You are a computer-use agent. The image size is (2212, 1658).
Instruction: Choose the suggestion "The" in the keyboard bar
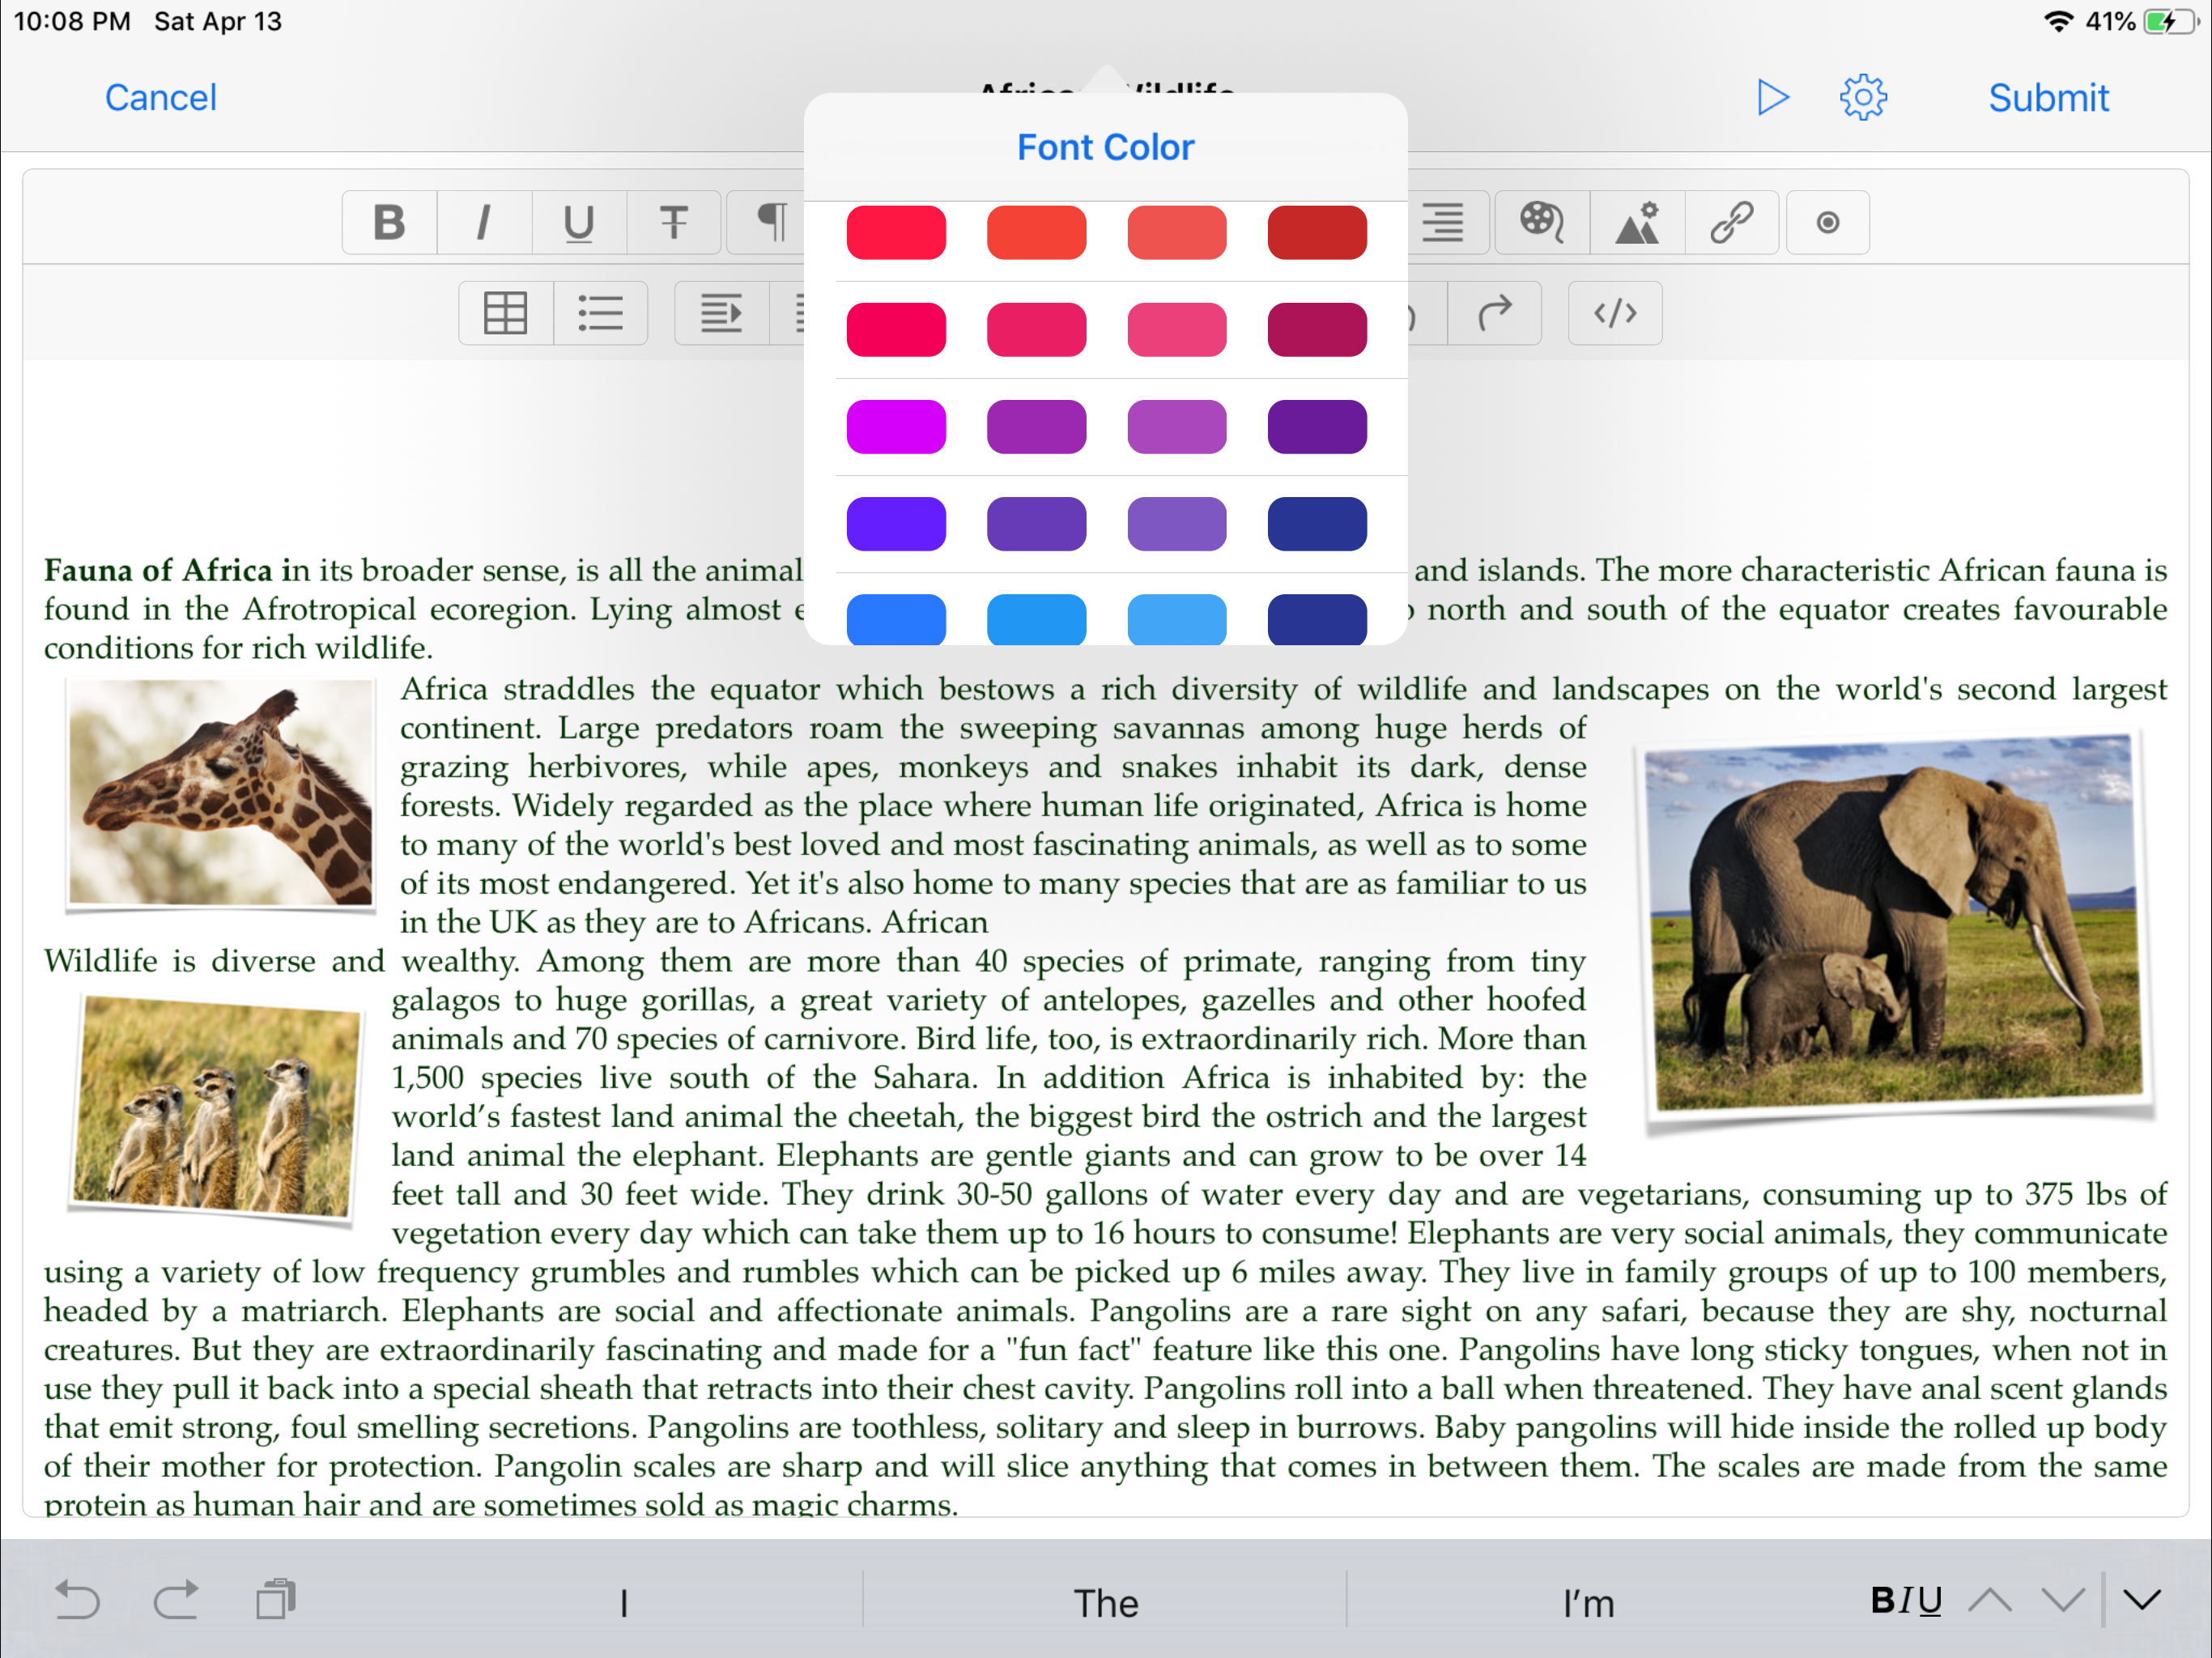(1105, 1603)
